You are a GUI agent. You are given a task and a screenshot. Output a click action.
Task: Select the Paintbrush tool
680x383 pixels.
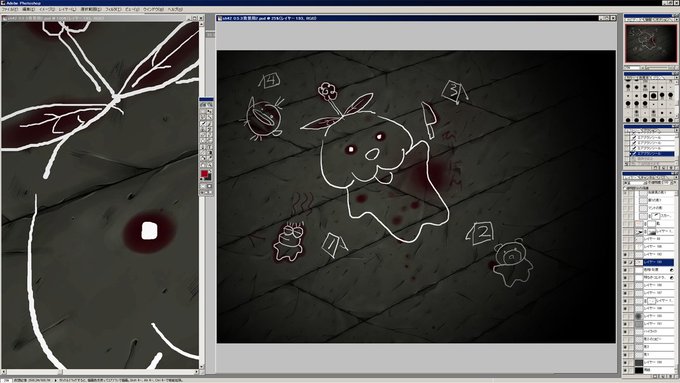[209, 124]
